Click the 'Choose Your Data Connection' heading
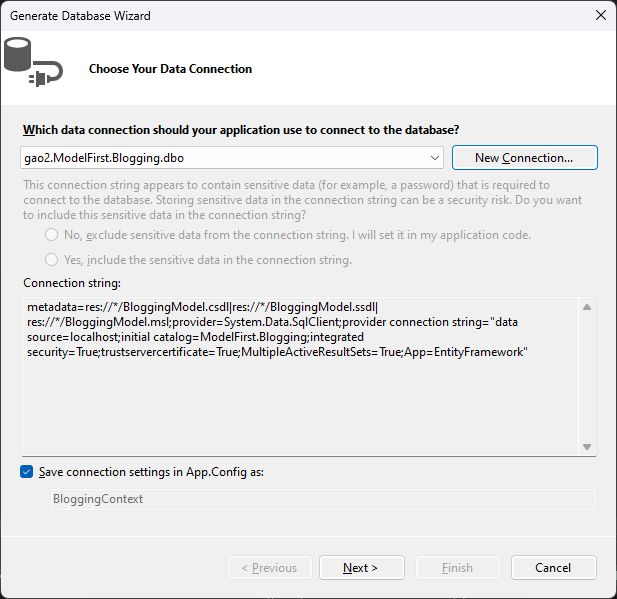This screenshot has height=599, width=617. (170, 69)
